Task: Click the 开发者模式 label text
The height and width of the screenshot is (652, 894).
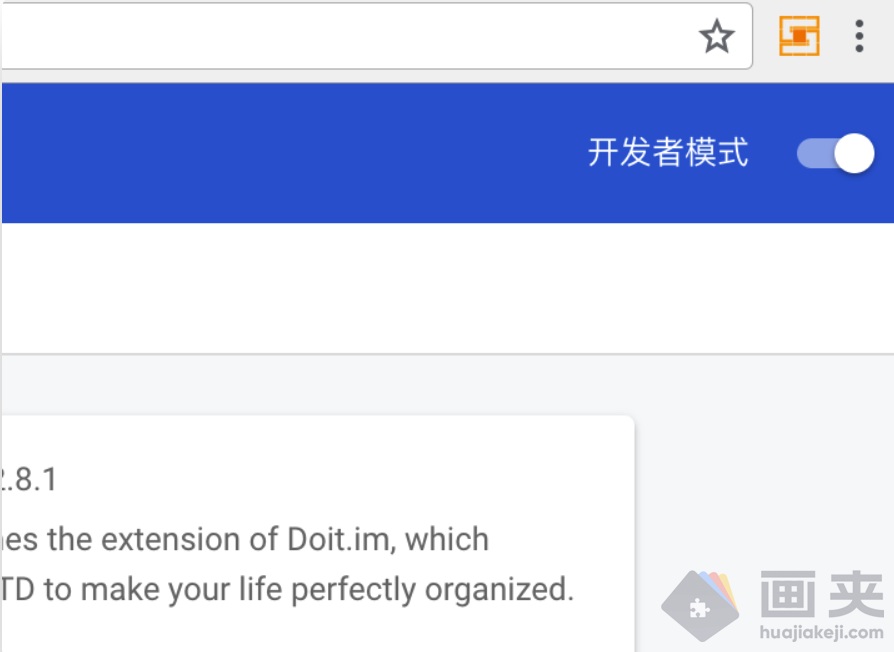Action: click(667, 153)
